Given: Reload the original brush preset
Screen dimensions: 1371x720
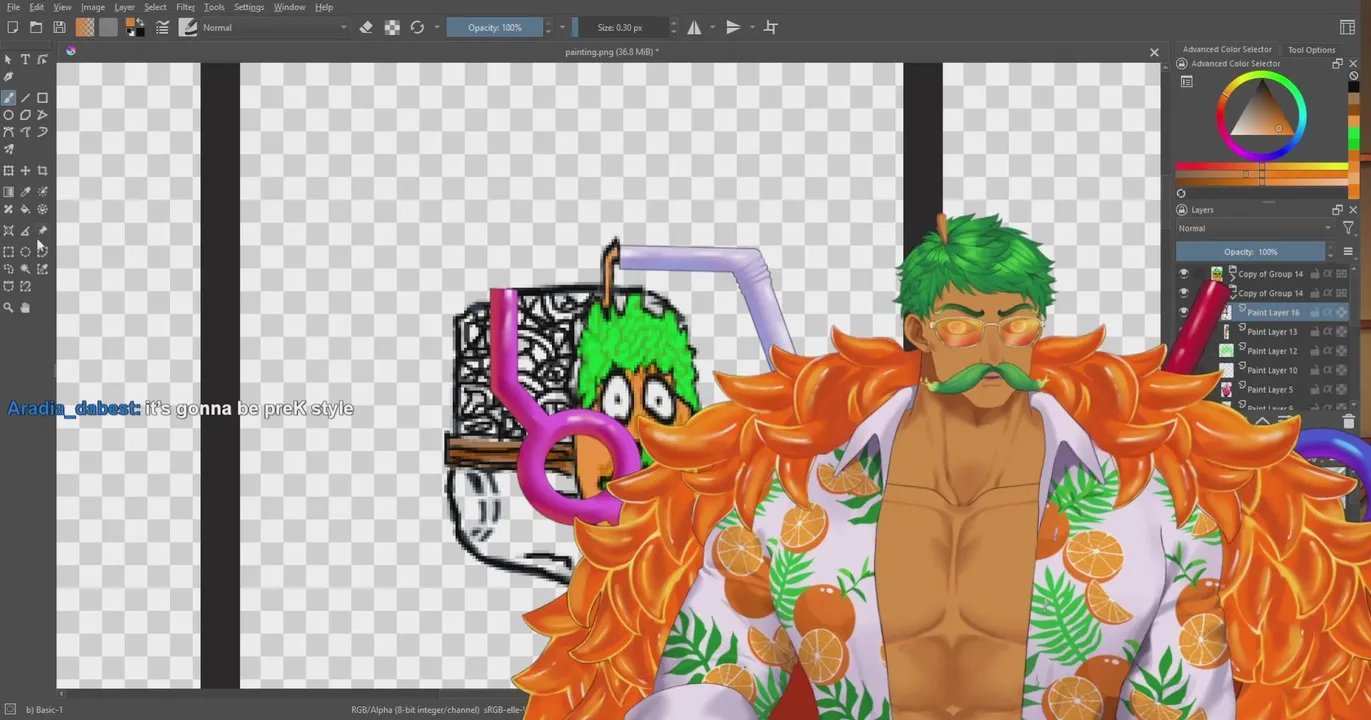Looking at the screenshot, I should [x=417, y=28].
